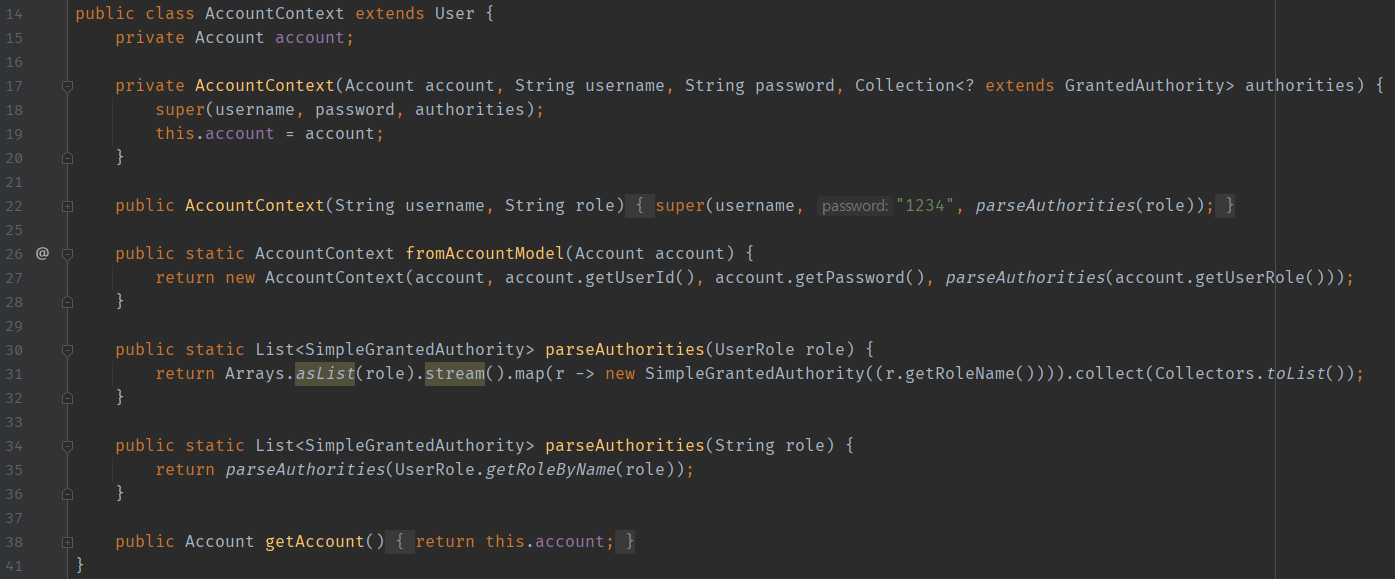
Task: Click the 'return new' keywords on line 27
Action: click(x=205, y=277)
